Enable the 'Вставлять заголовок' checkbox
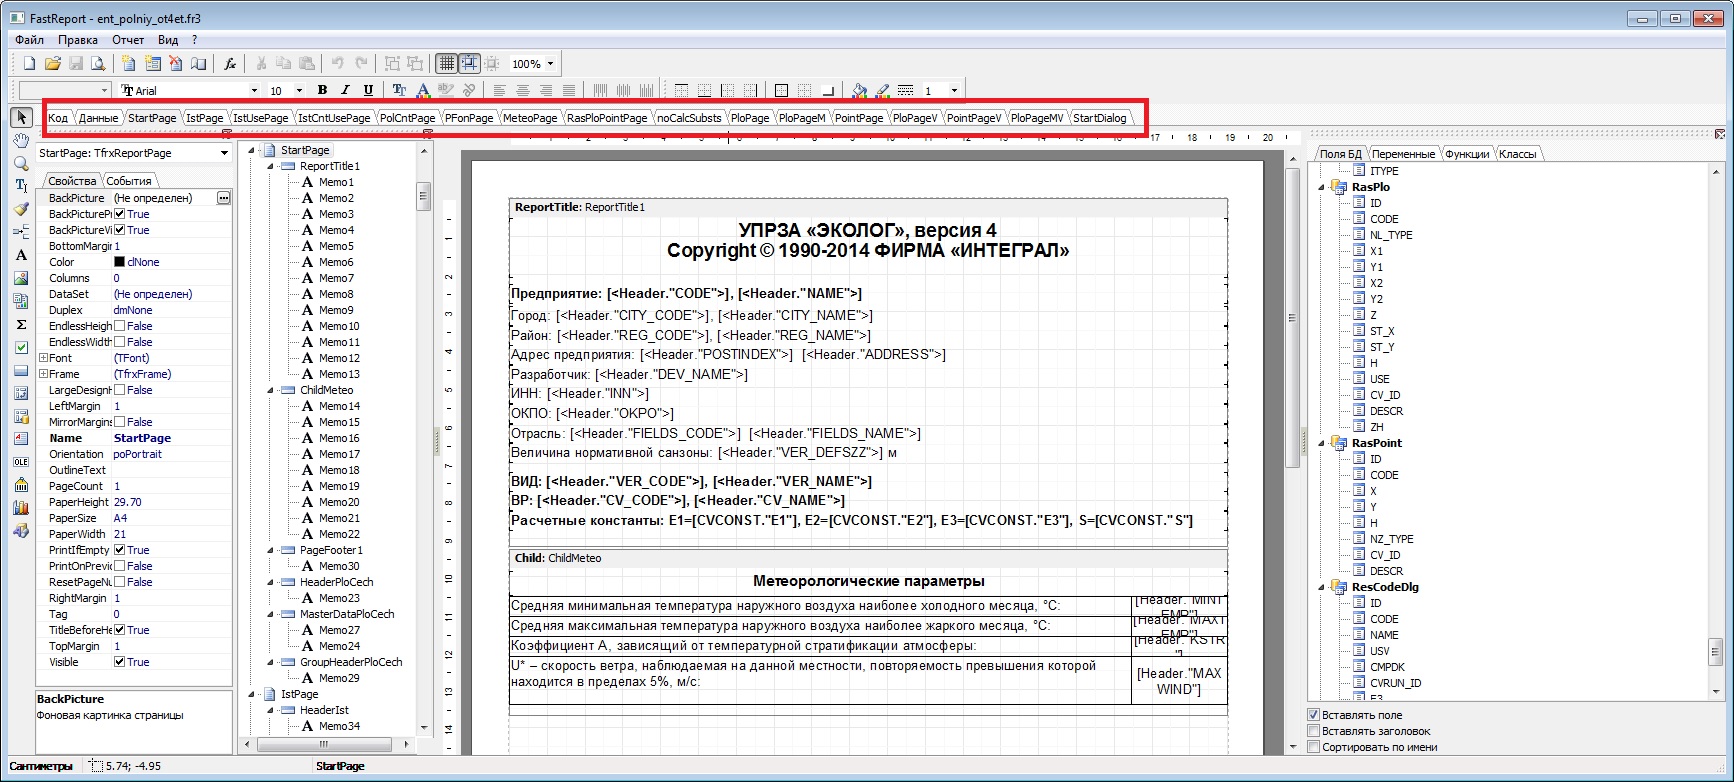1734x782 pixels. (x=1314, y=731)
